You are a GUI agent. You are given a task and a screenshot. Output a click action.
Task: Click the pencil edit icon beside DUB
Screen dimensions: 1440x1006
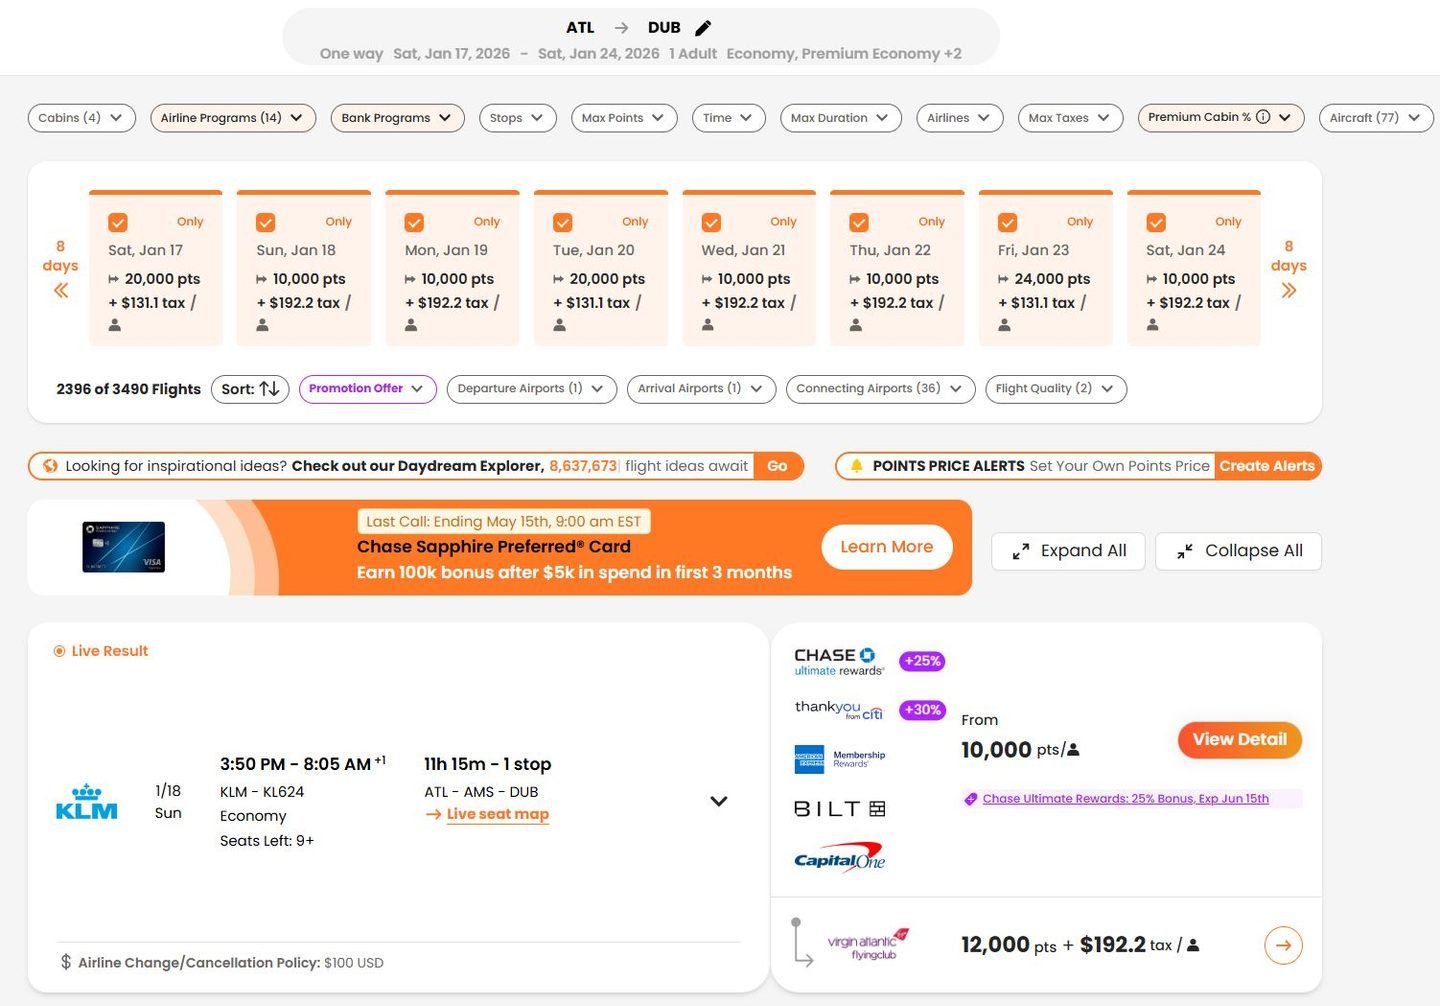(703, 28)
